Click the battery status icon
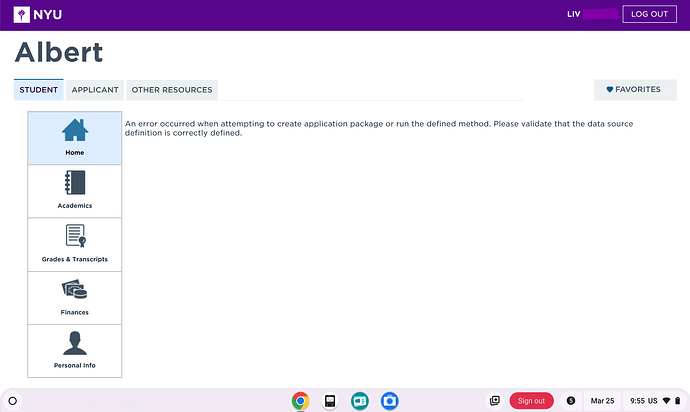690x412 pixels. [678, 401]
